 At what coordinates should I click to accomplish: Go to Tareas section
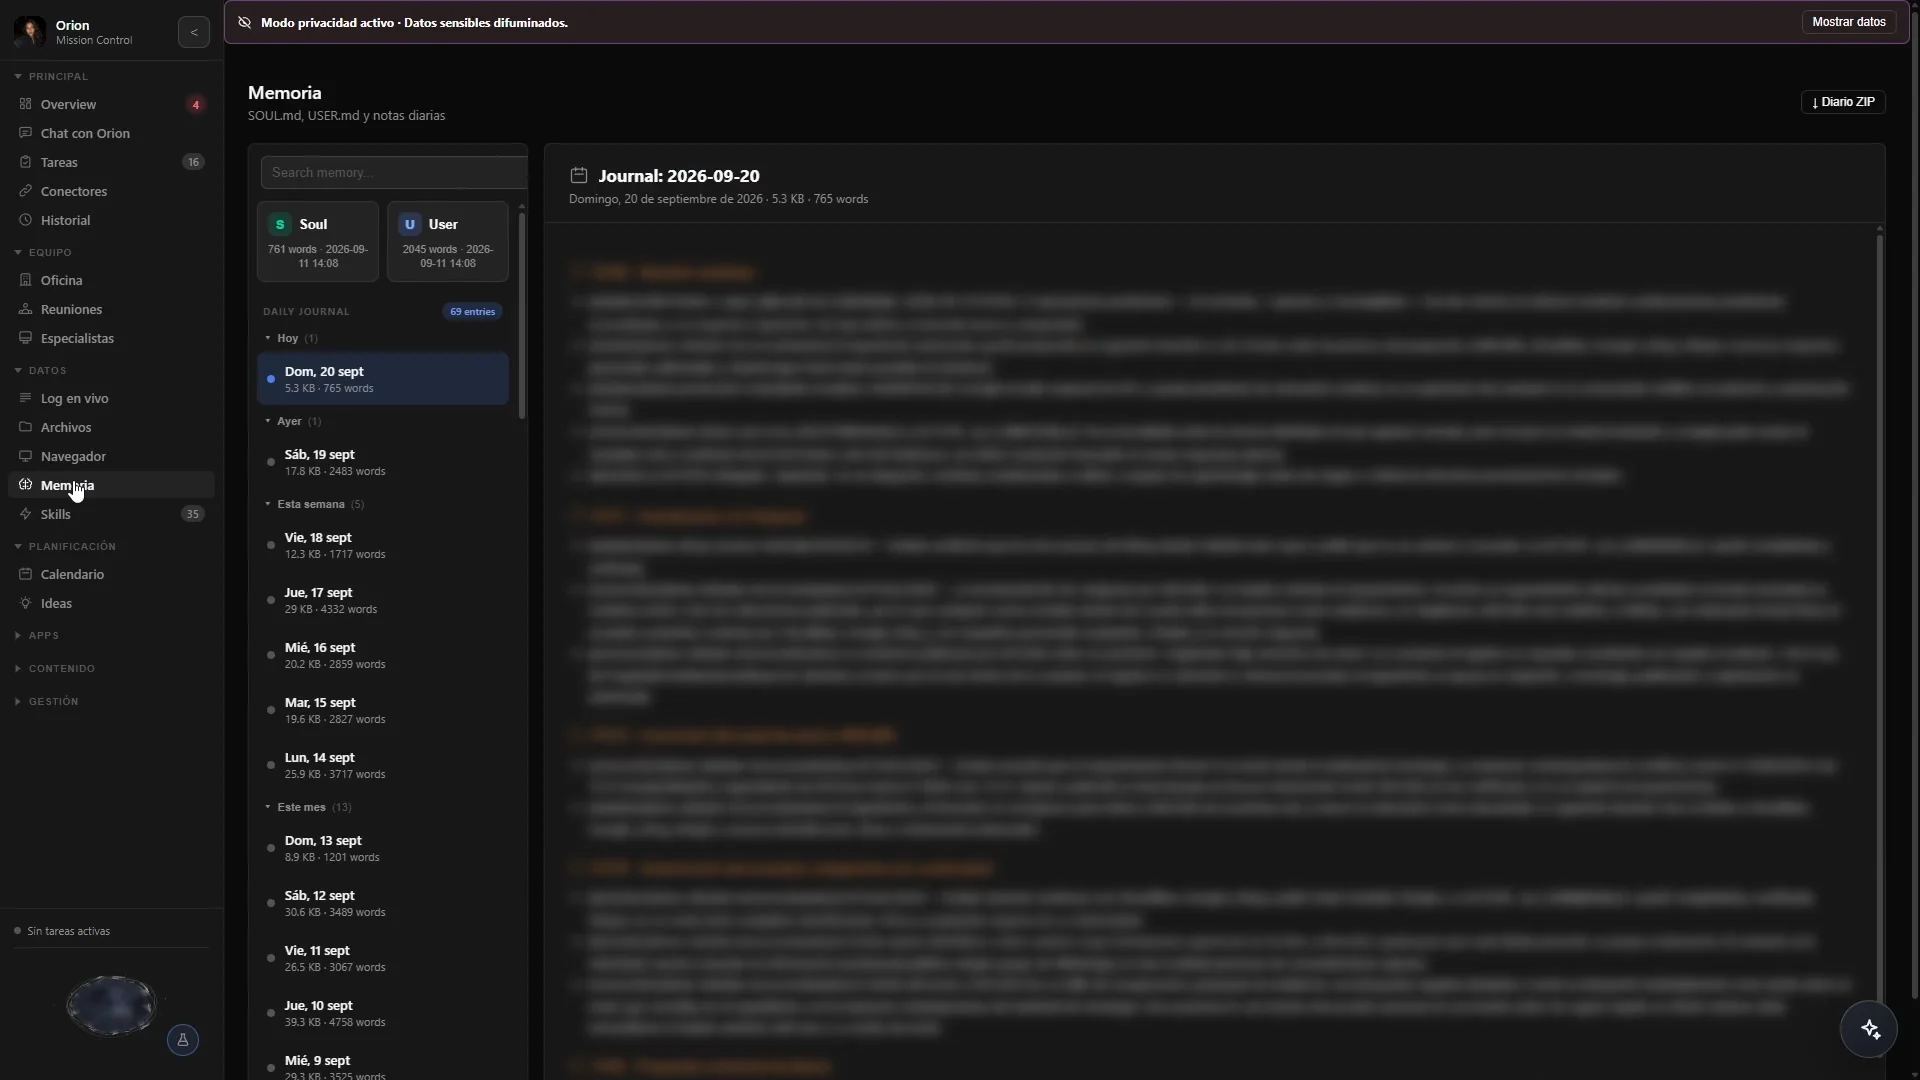[x=111, y=162]
